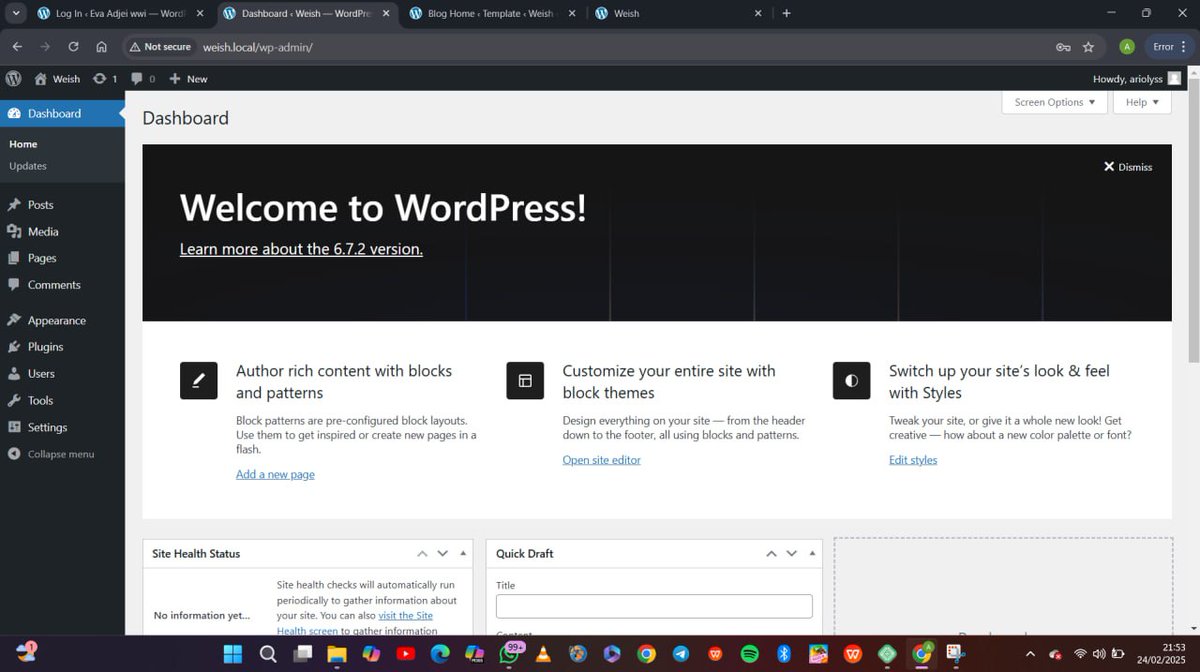Open Windows taskbar Search
Image resolution: width=1200 pixels, height=672 pixels.
tap(268, 654)
